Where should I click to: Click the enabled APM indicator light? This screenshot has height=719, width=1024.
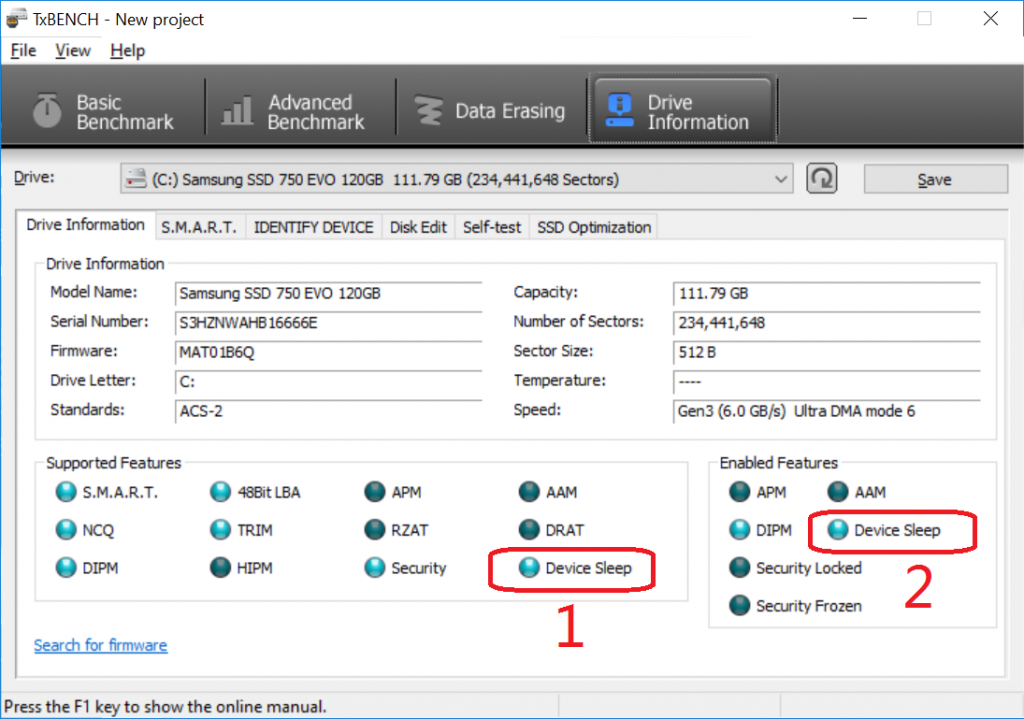tap(739, 492)
